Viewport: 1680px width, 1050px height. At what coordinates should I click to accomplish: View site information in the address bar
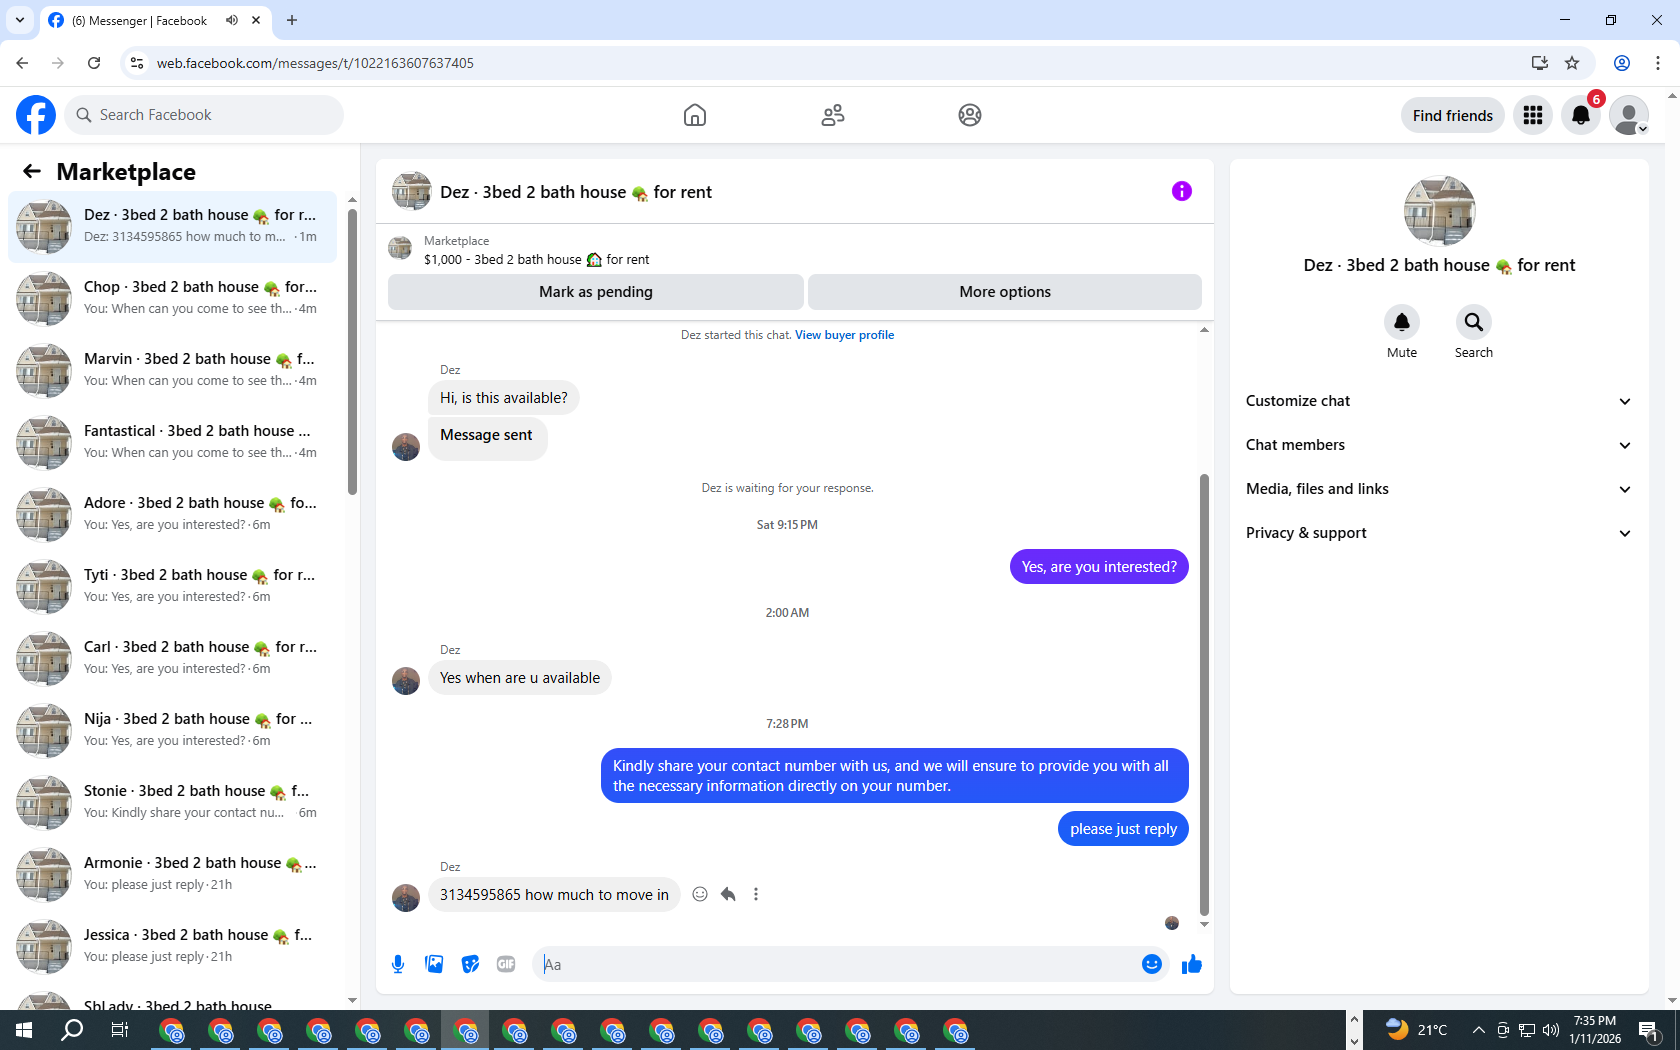click(x=137, y=63)
